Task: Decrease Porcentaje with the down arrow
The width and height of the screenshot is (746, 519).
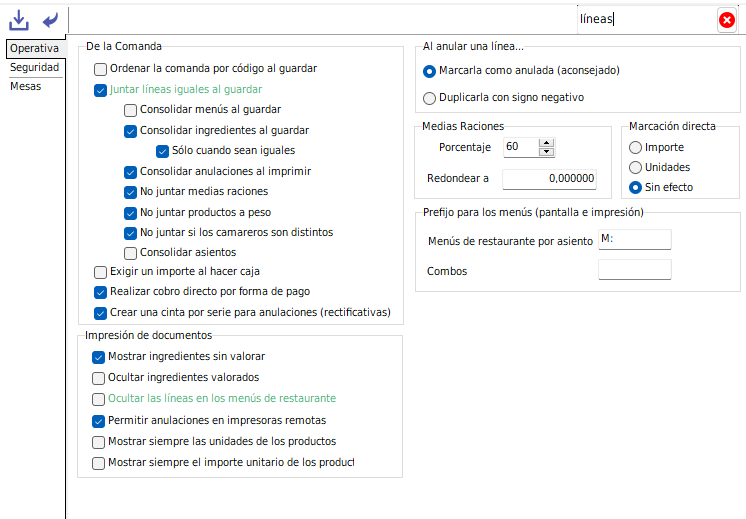Action: click(546, 152)
